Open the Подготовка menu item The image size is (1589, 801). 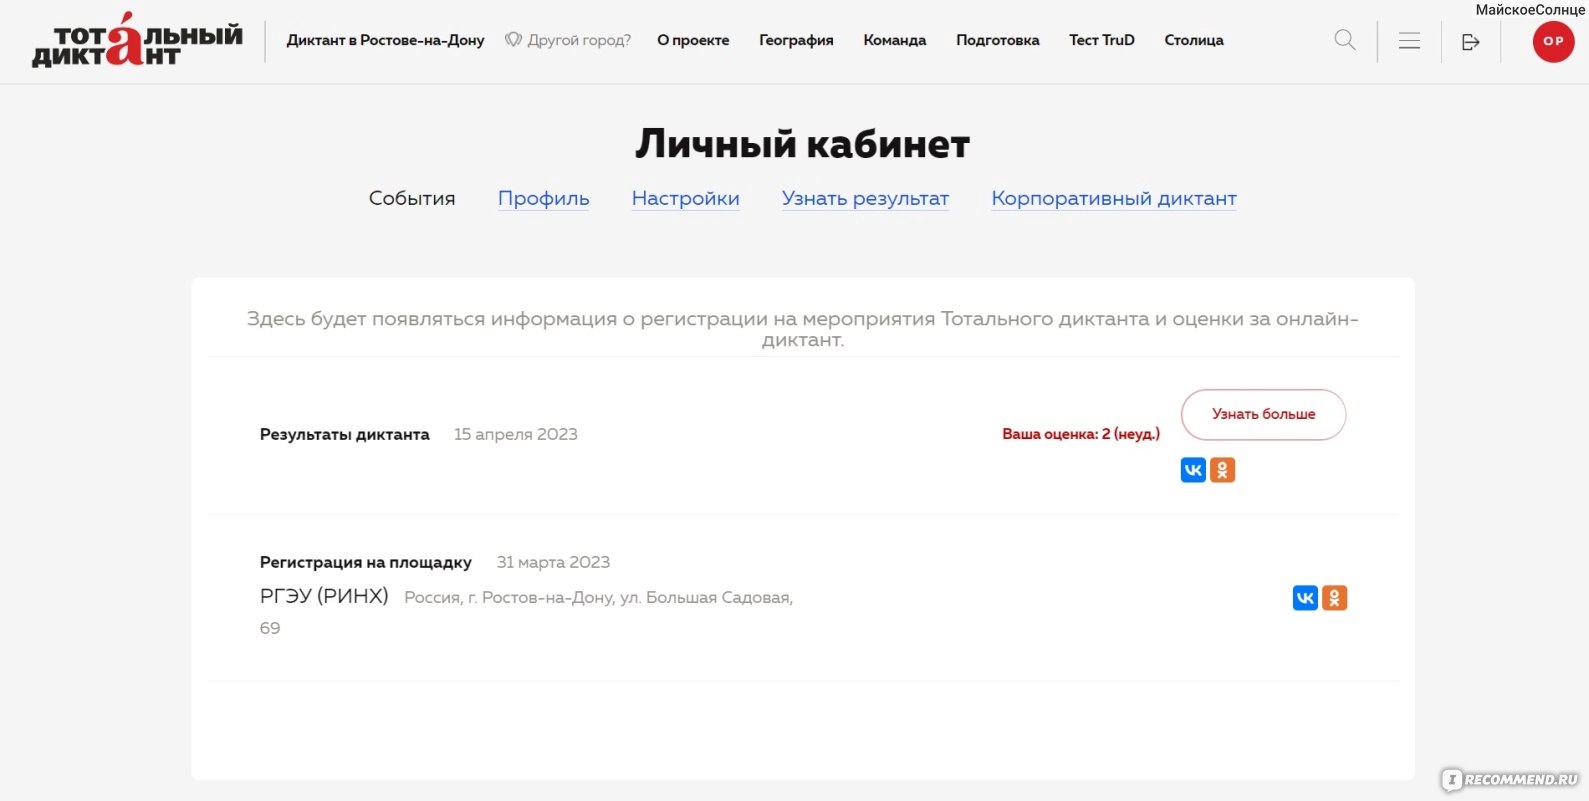click(998, 40)
